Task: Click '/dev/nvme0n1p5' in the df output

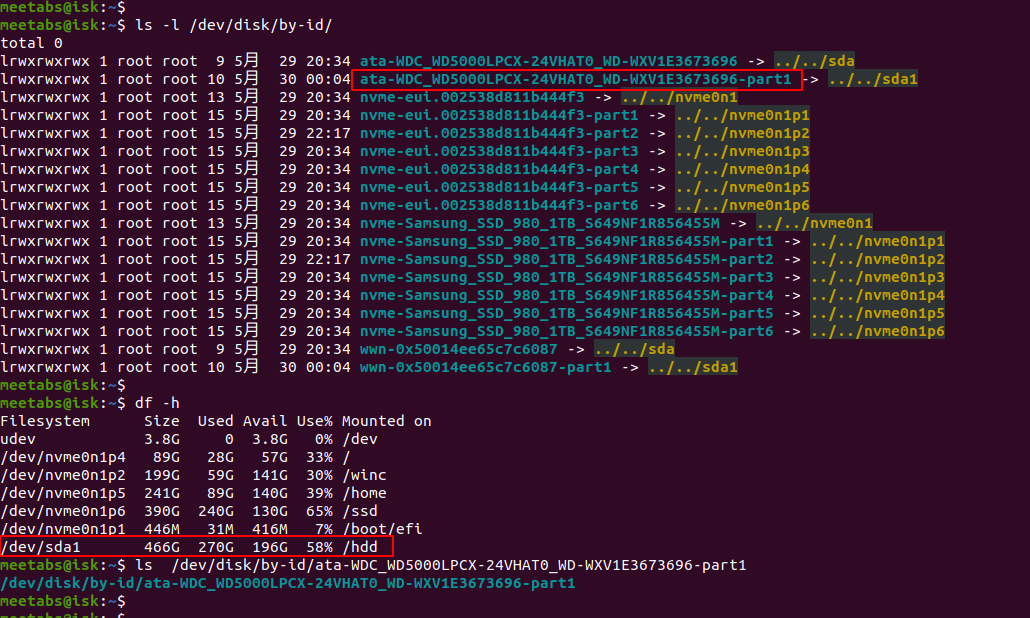Action: click(x=63, y=493)
